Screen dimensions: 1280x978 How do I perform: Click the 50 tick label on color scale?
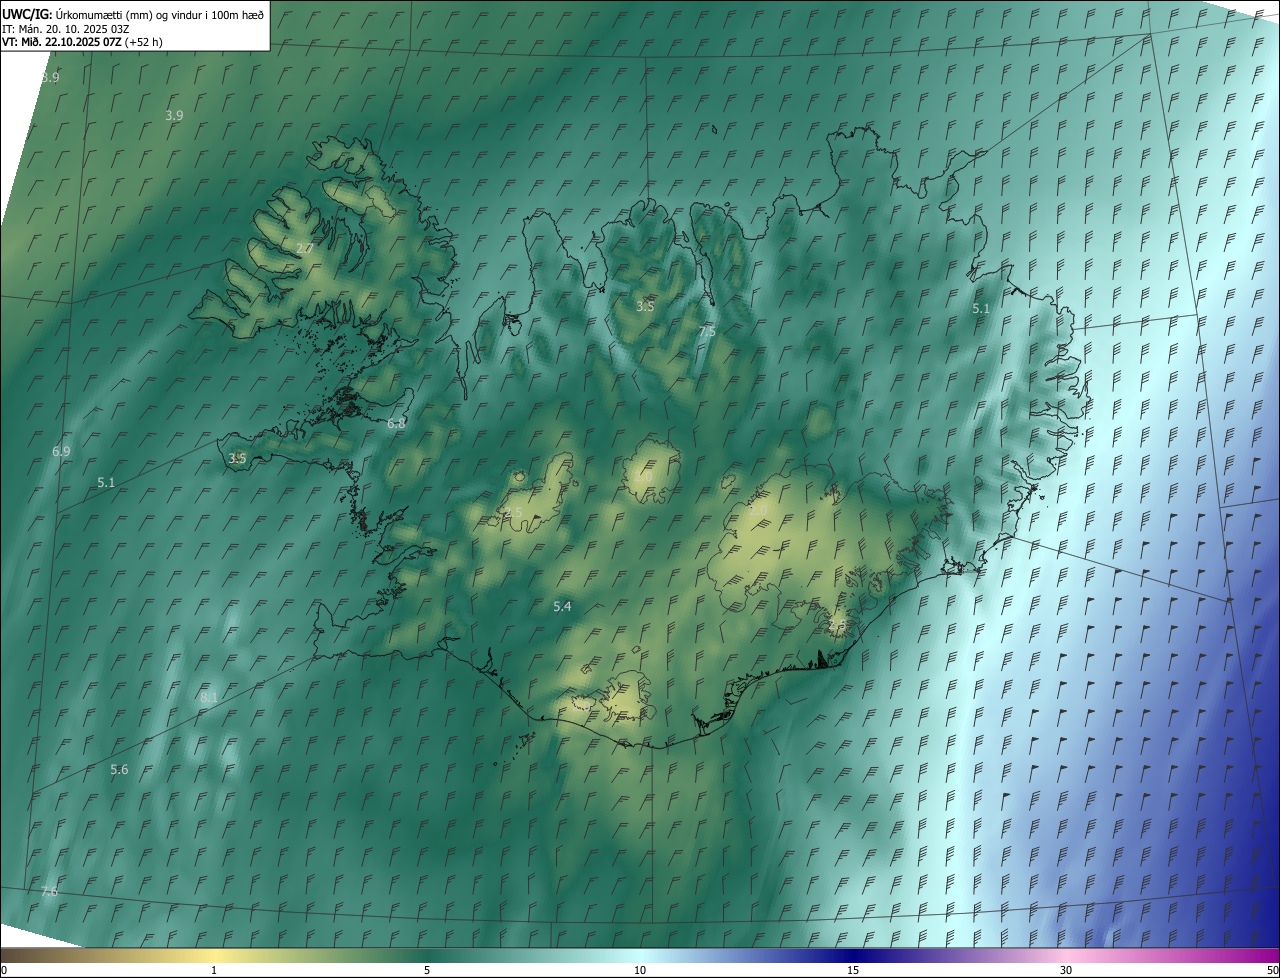(x=1272, y=971)
